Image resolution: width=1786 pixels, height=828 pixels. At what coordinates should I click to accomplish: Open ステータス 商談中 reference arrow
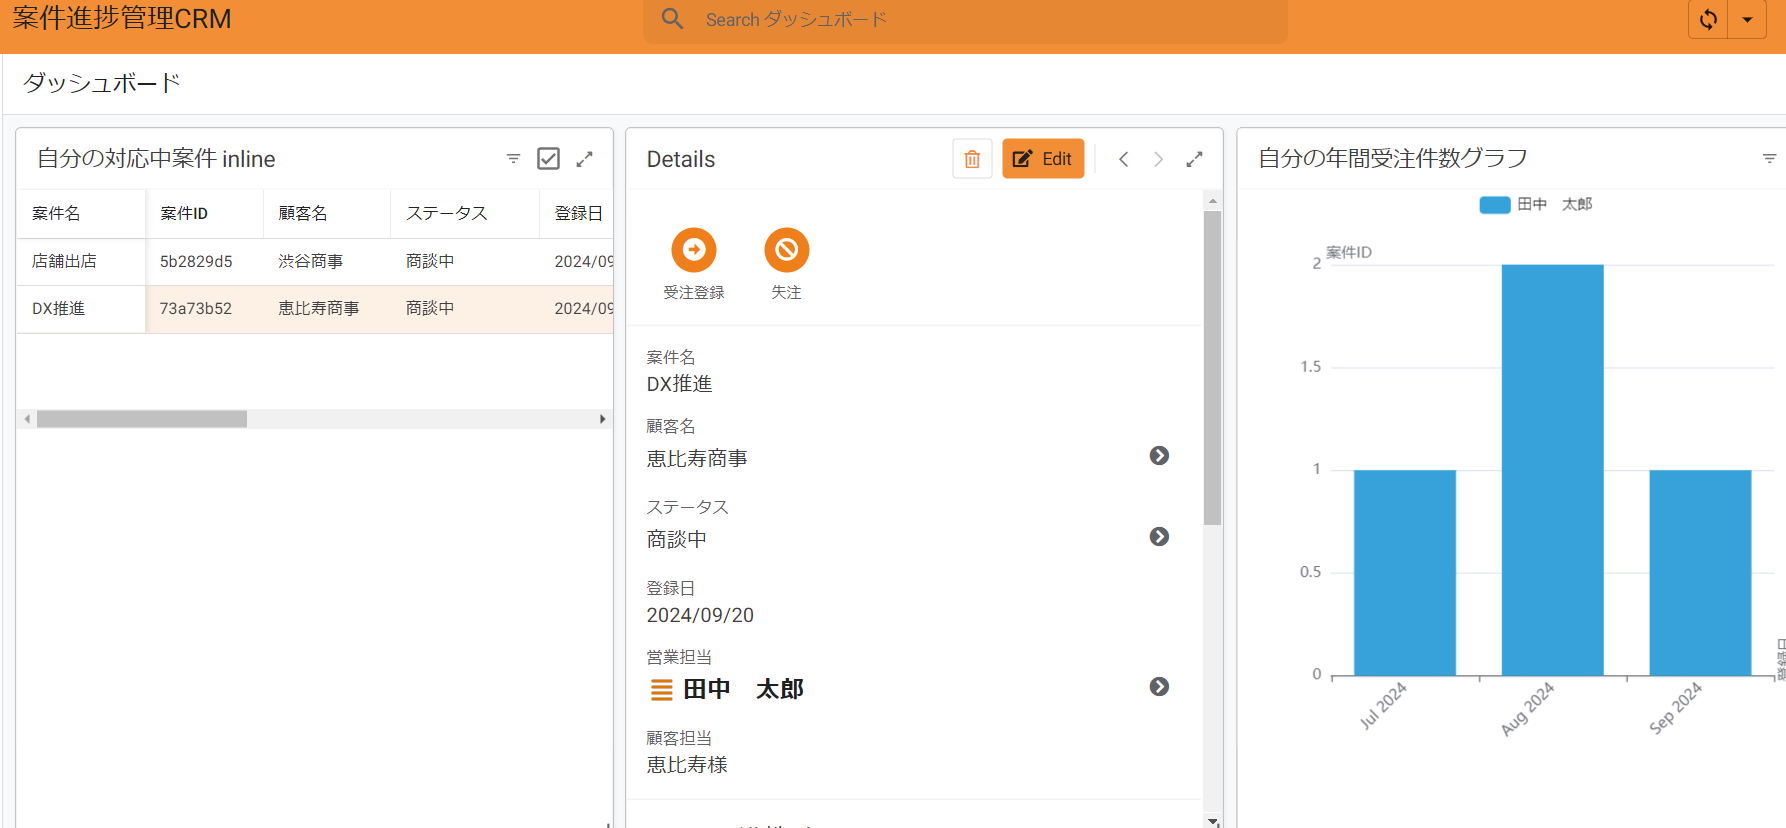click(1159, 537)
